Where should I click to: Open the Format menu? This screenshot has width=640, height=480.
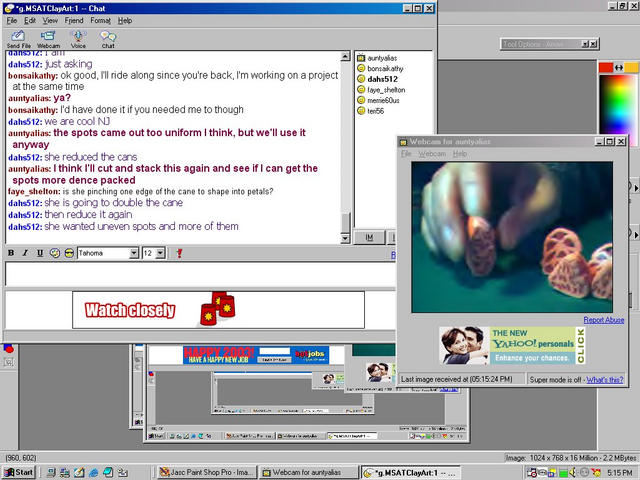coord(100,20)
